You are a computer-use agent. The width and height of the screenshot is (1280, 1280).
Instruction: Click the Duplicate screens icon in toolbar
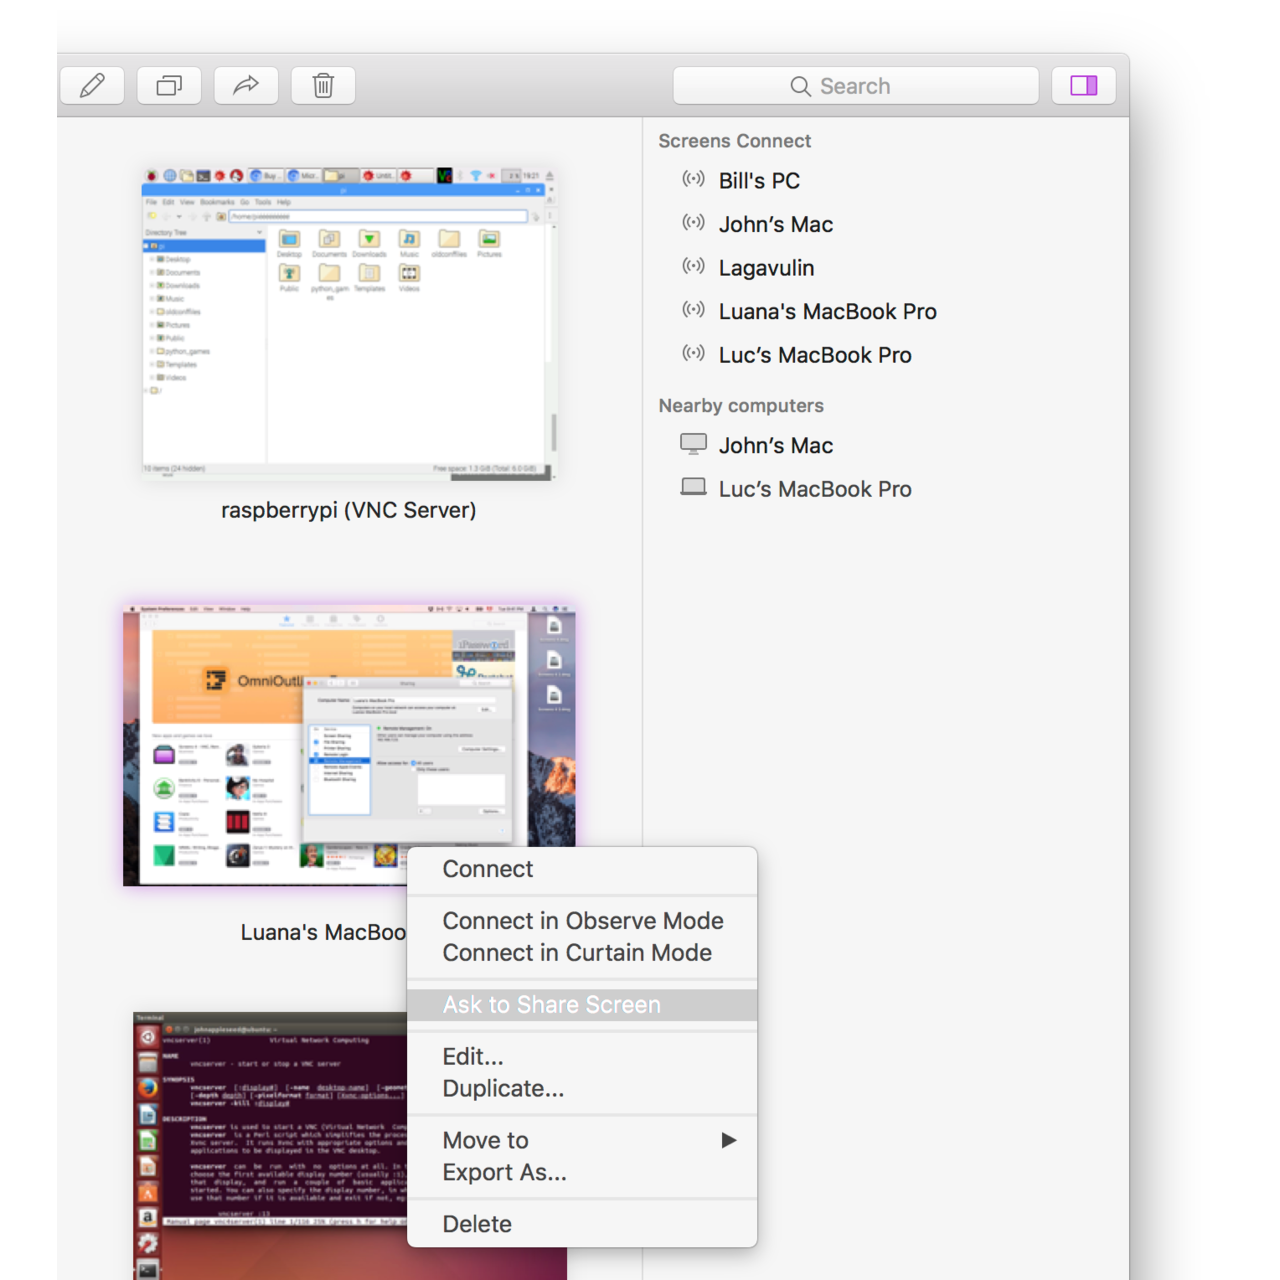pyautogui.click(x=168, y=85)
